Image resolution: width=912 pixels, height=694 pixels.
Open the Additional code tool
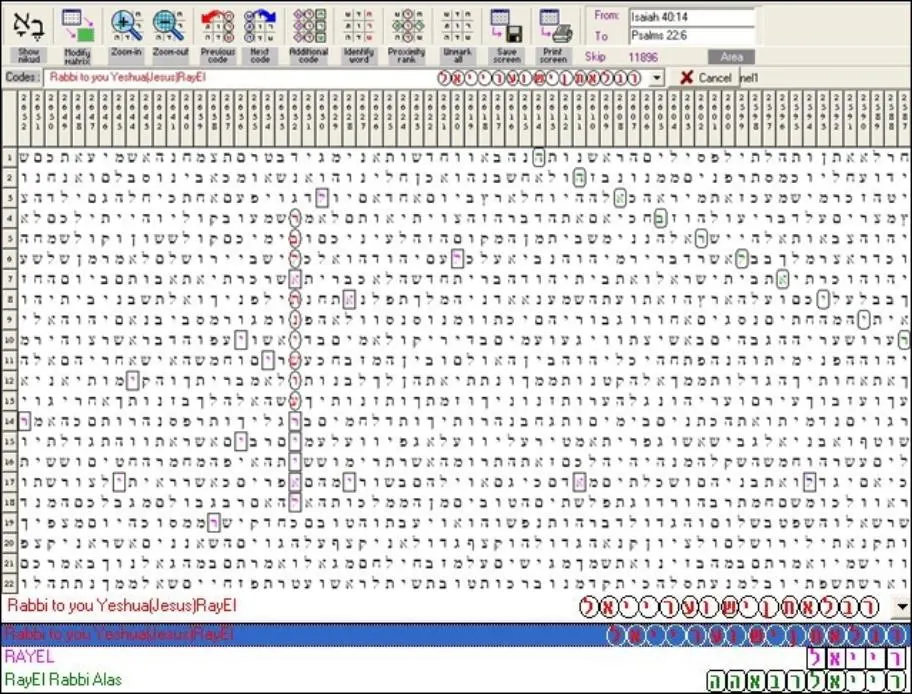click(309, 26)
